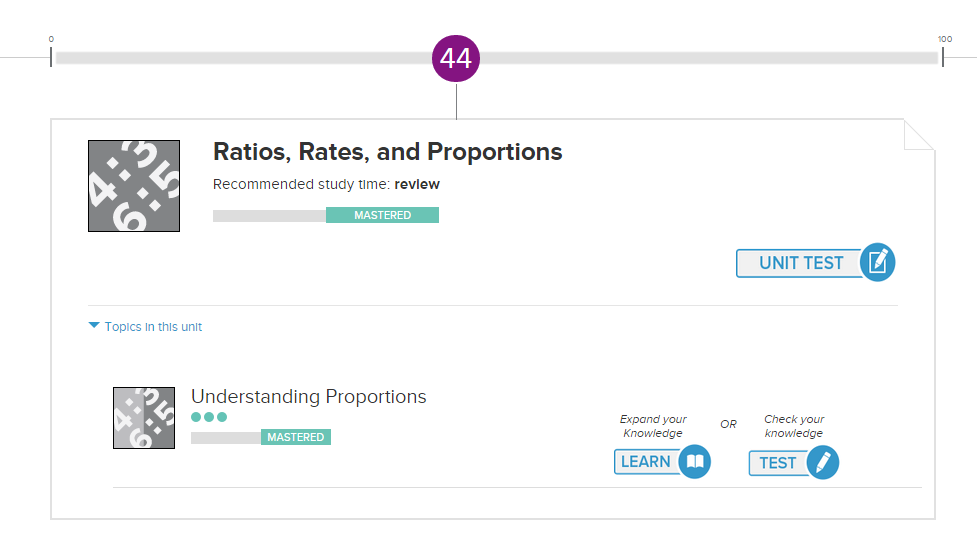977x548 pixels.
Task: Click the folded page corner of the card
Action: point(919,135)
